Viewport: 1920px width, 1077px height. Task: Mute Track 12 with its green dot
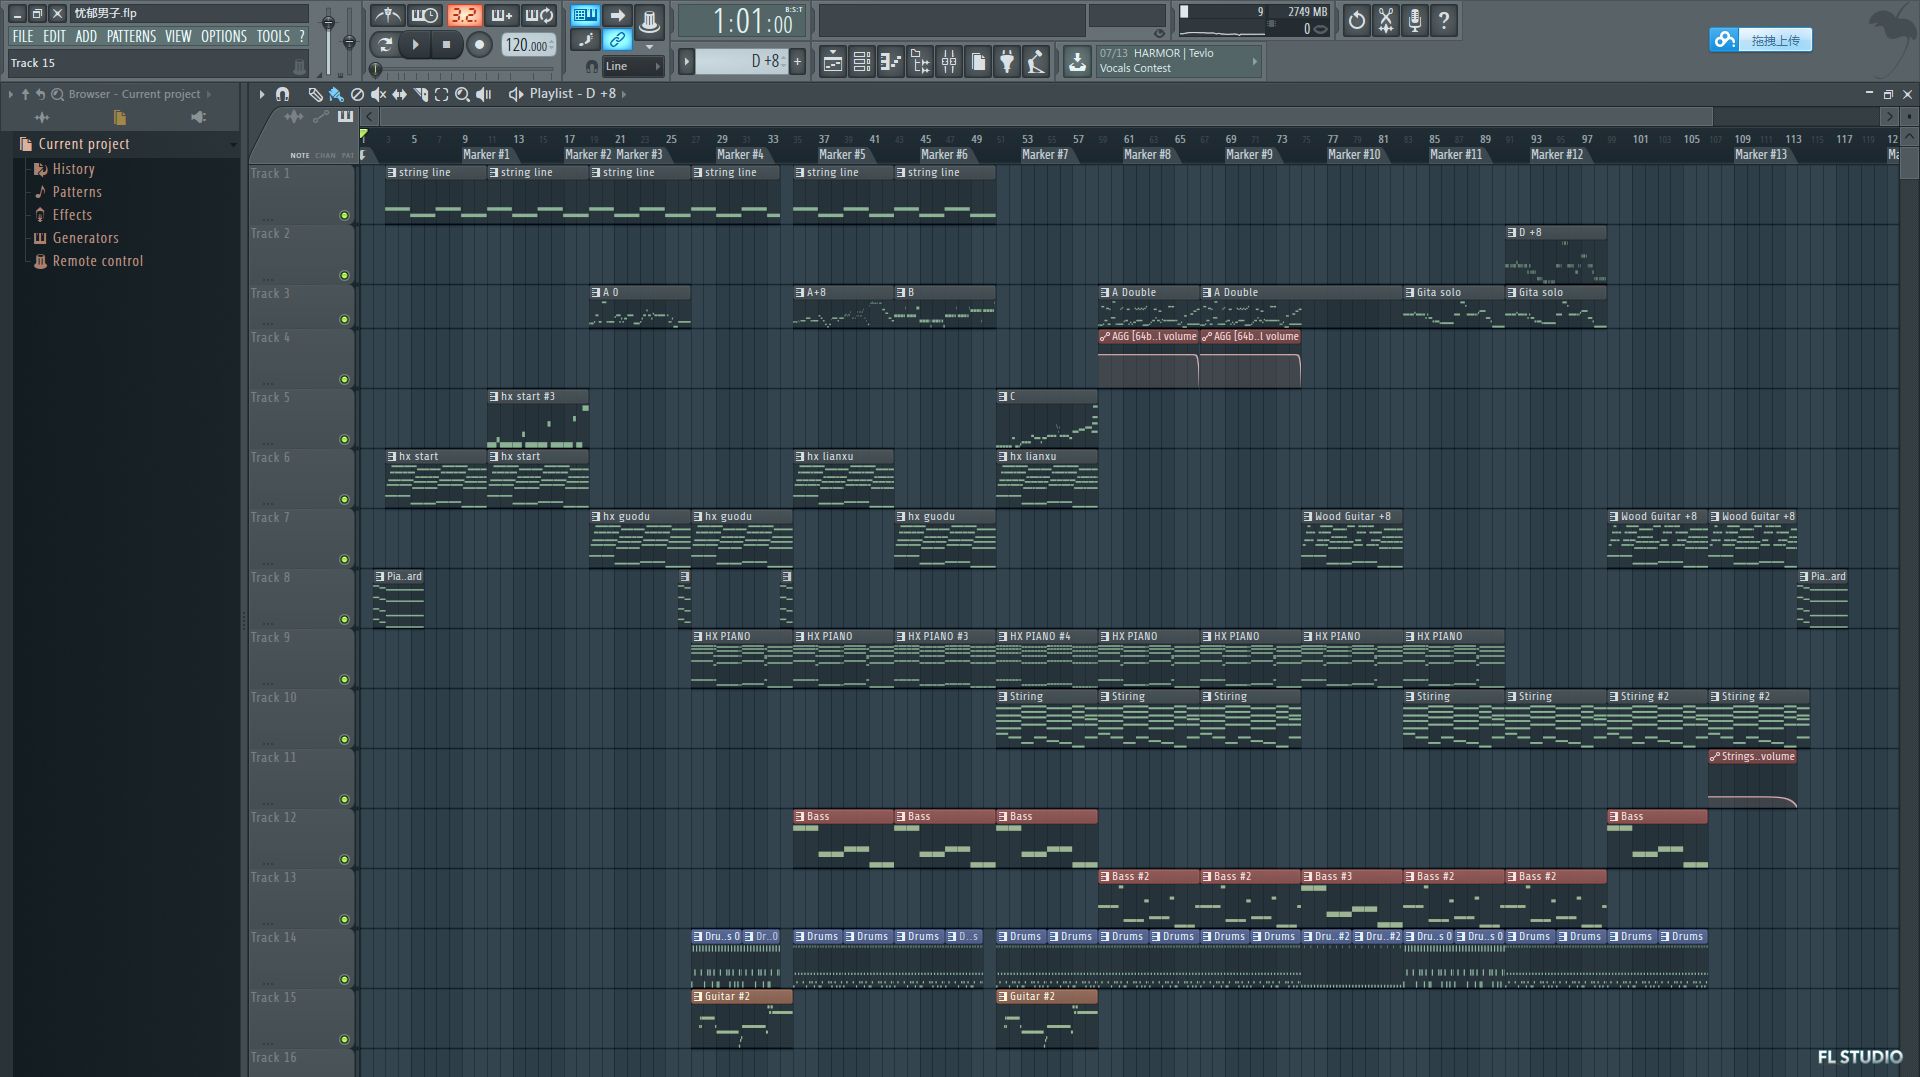(344, 859)
